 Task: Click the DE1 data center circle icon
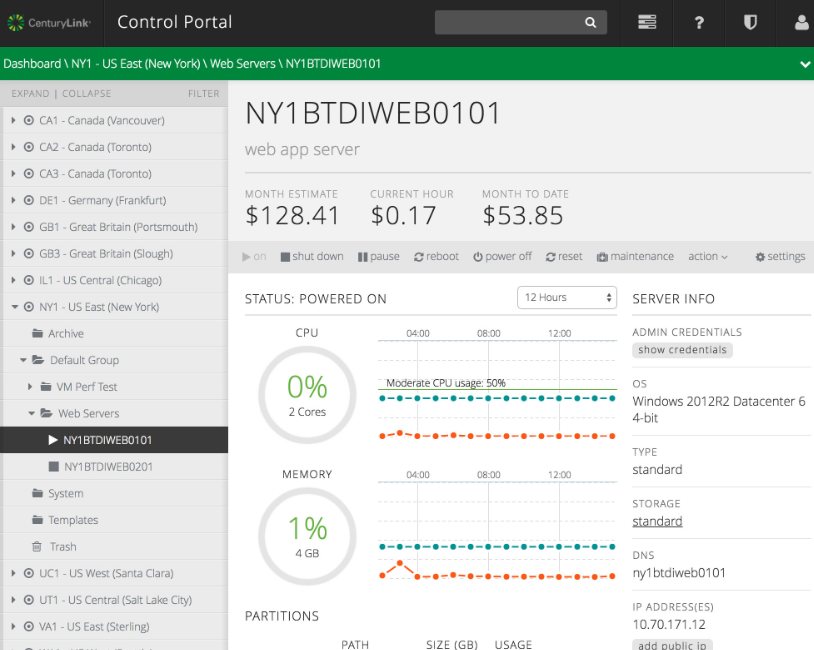pos(29,200)
